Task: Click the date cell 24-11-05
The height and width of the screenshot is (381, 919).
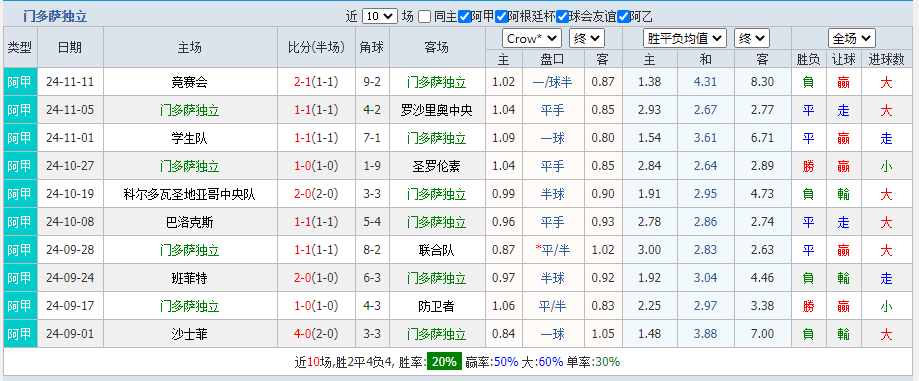Action: [x=70, y=110]
